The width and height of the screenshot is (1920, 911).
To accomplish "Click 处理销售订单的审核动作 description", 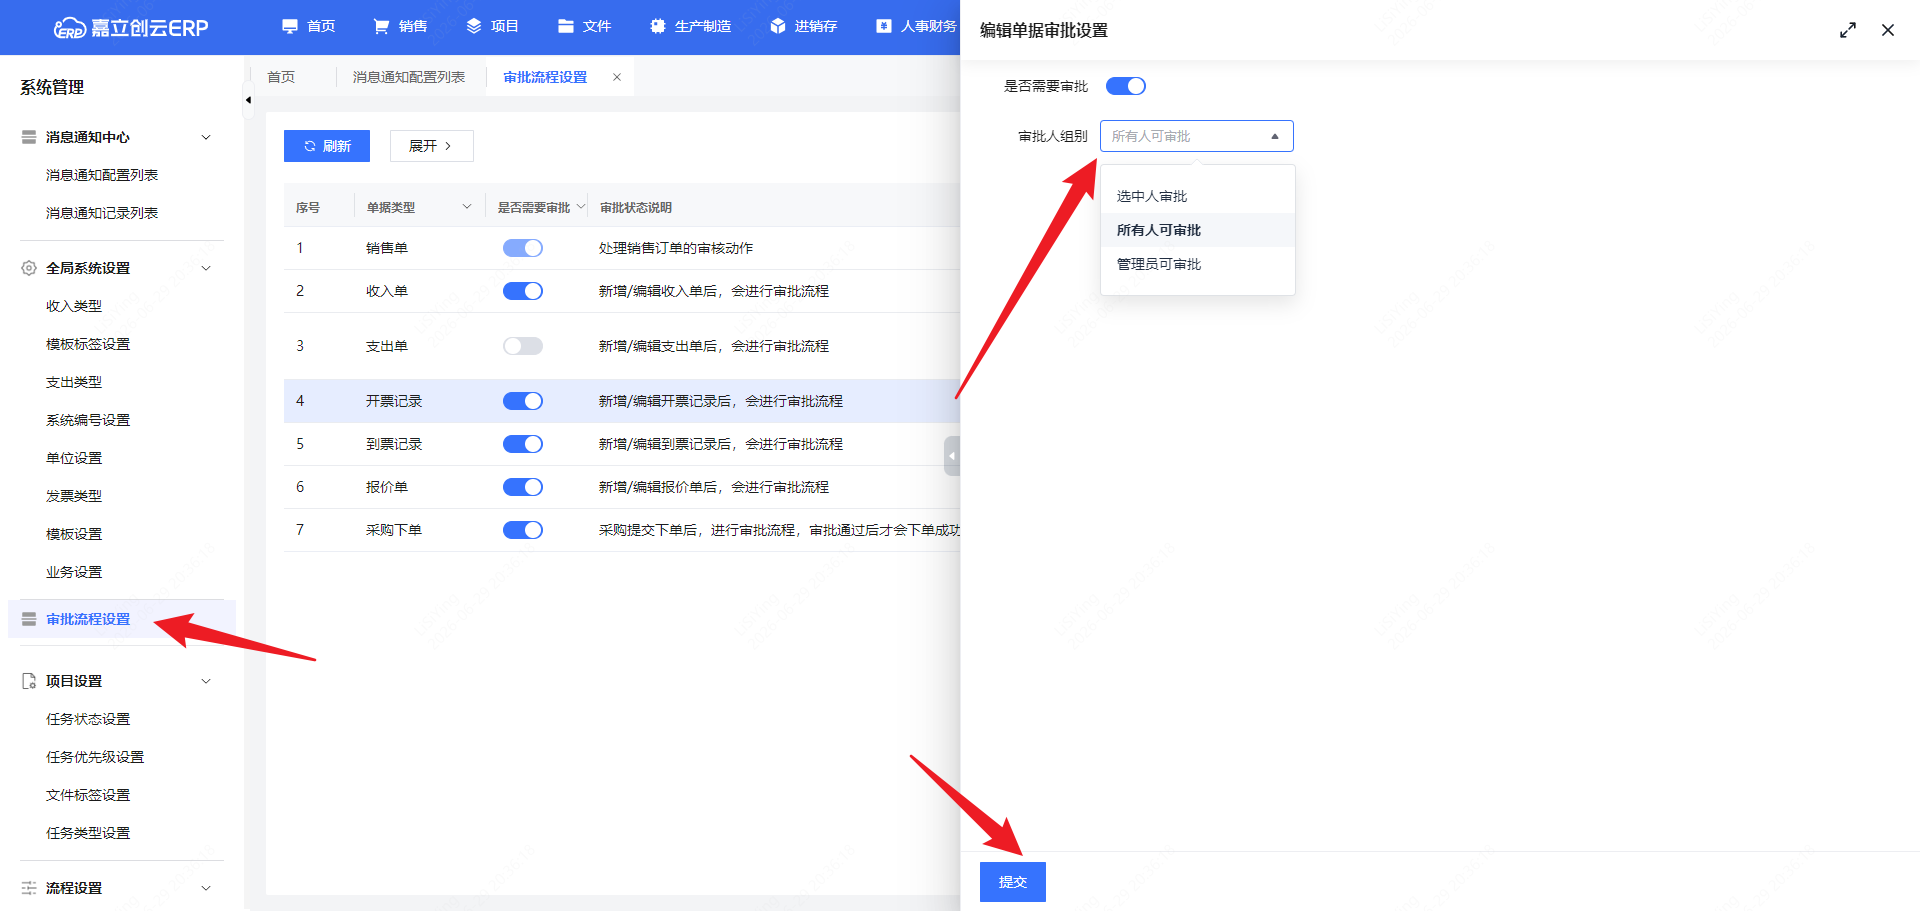I will (676, 248).
